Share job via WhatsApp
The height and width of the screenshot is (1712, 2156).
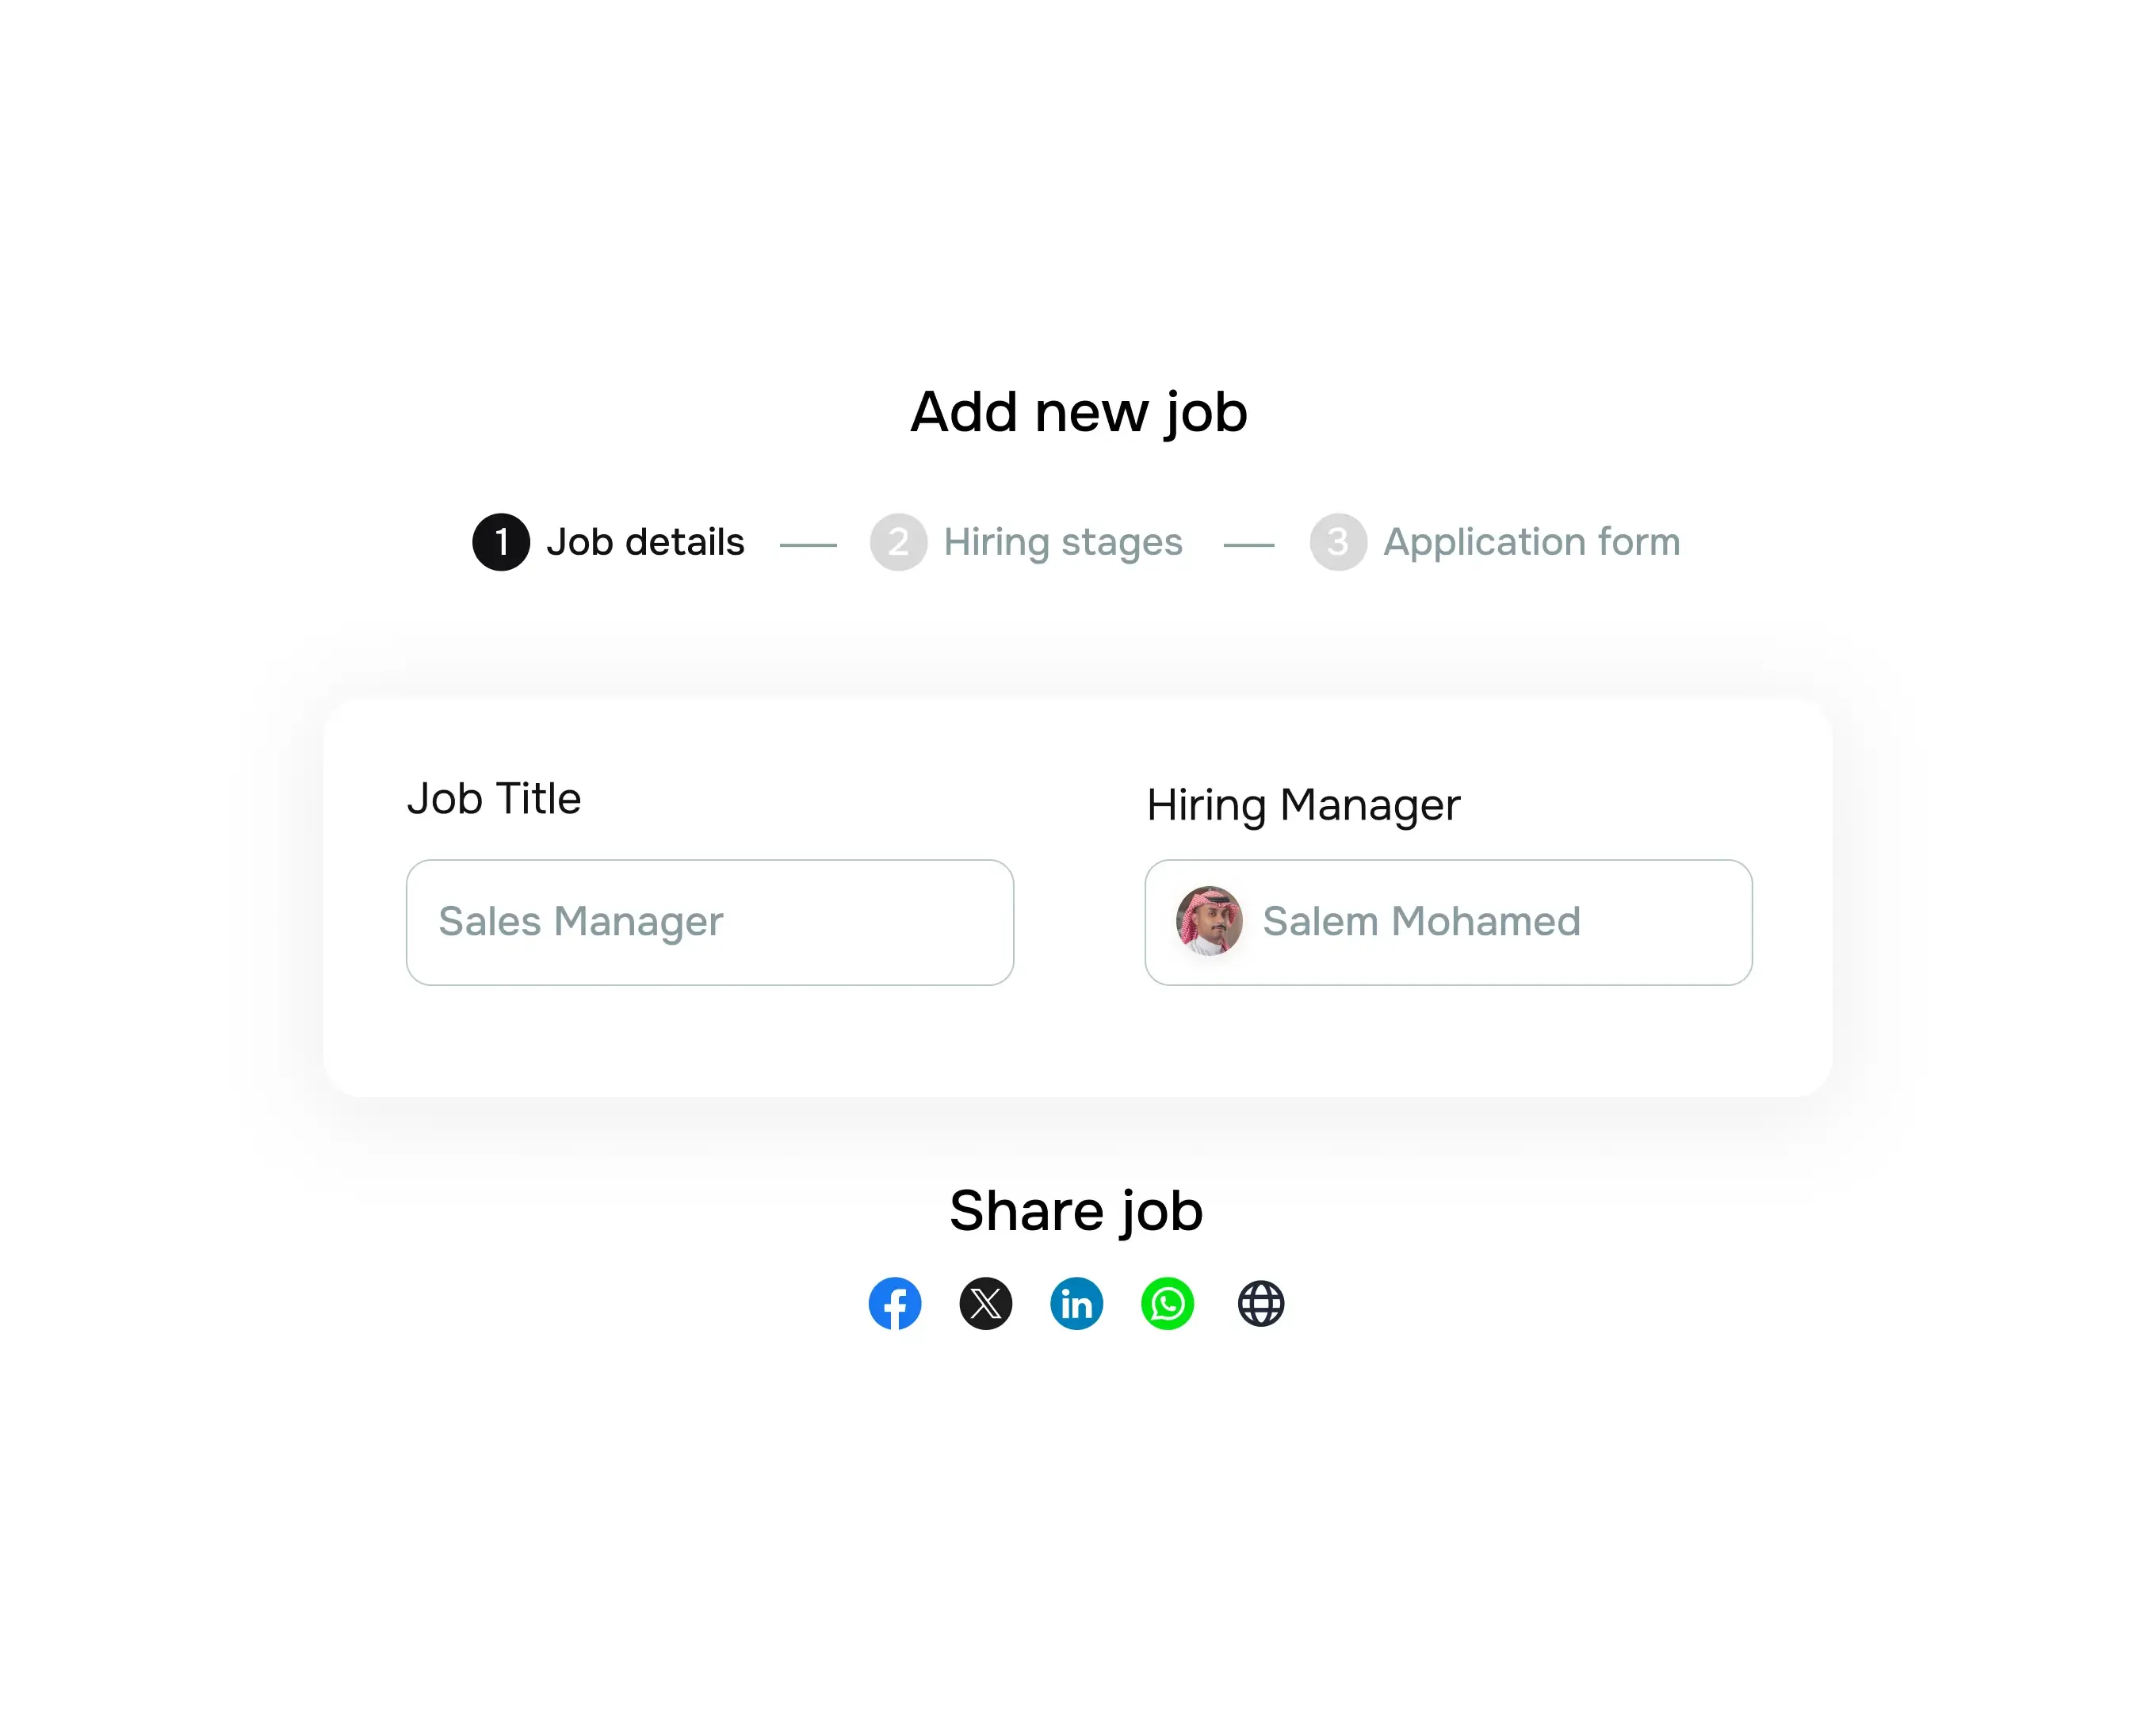1168,1303
